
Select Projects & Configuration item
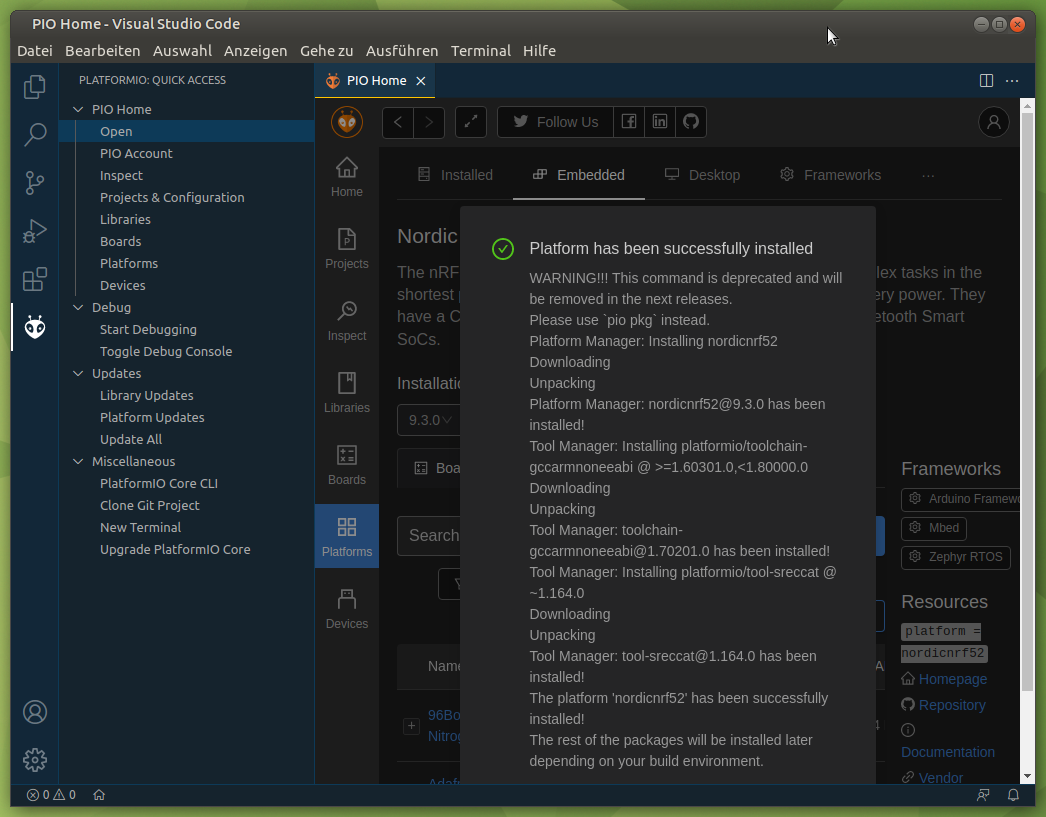tap(172, 197)
